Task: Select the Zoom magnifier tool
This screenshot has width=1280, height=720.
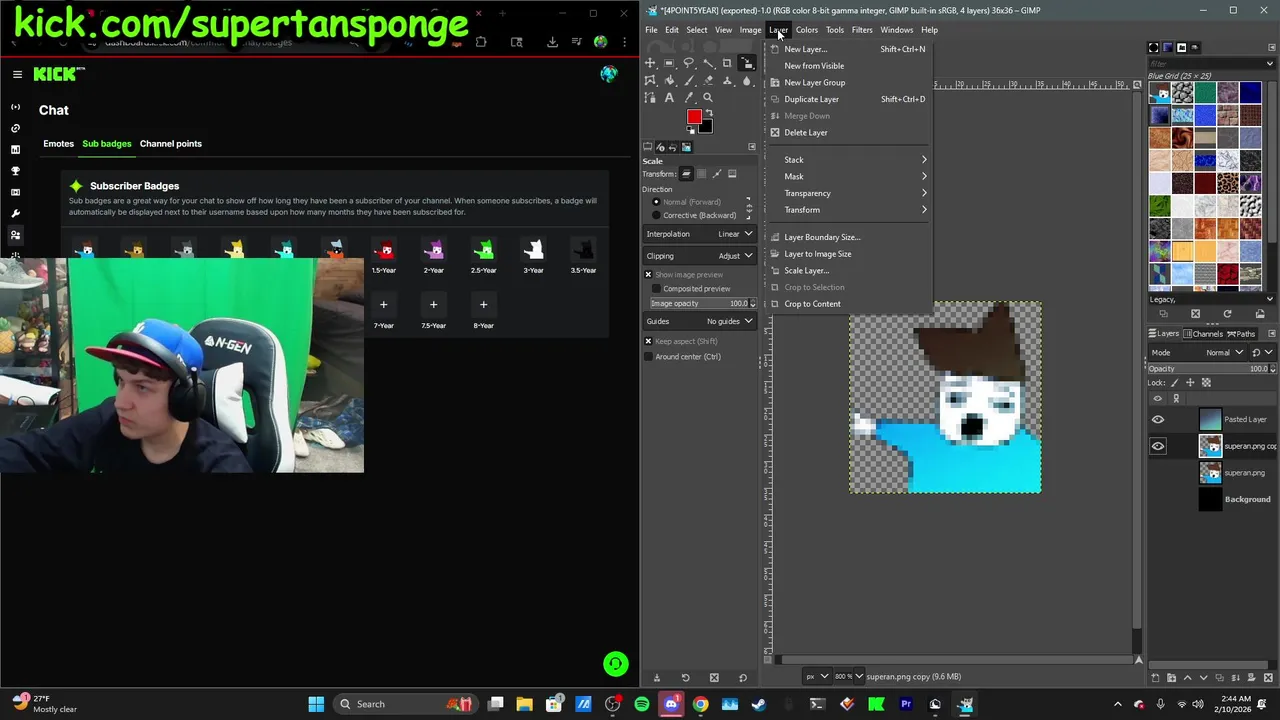Action: coord(708,98)
